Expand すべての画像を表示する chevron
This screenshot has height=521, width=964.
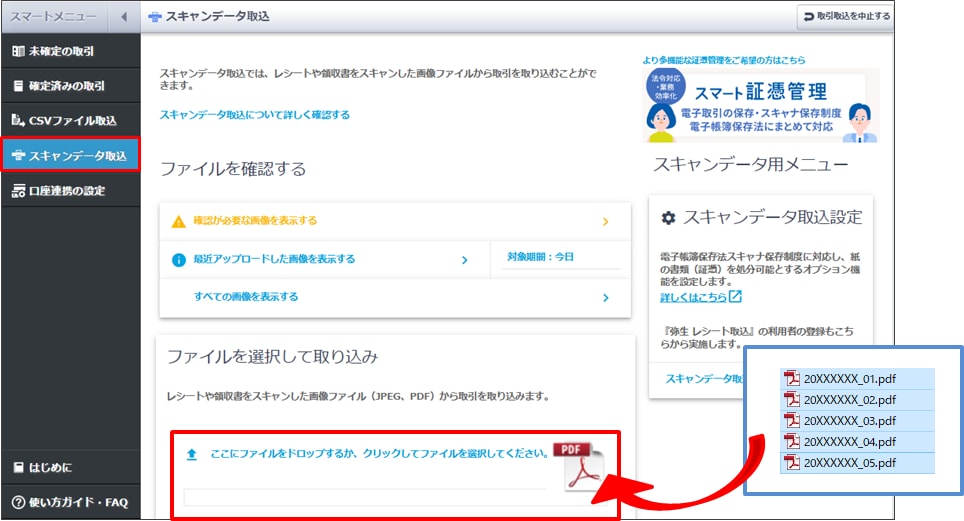pos(605,298)
